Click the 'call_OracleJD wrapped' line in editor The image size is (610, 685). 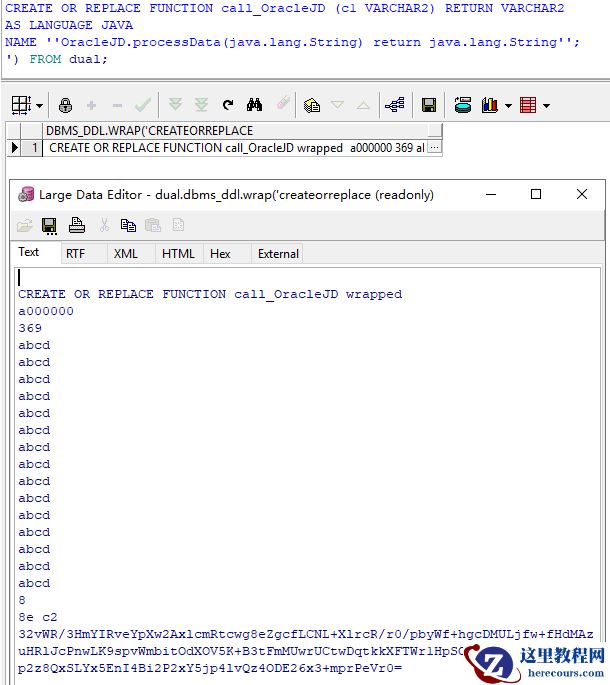210,294
